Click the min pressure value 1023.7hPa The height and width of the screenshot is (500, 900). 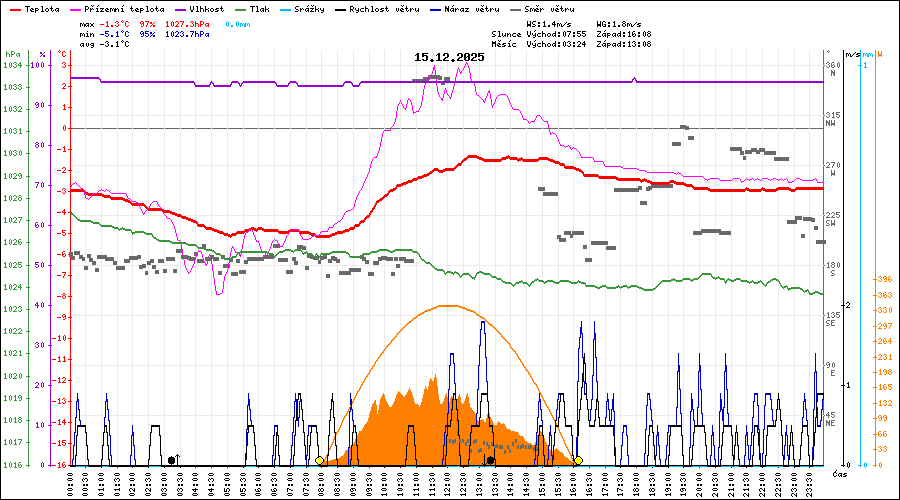pyautogui.click(x=187, y=34)
